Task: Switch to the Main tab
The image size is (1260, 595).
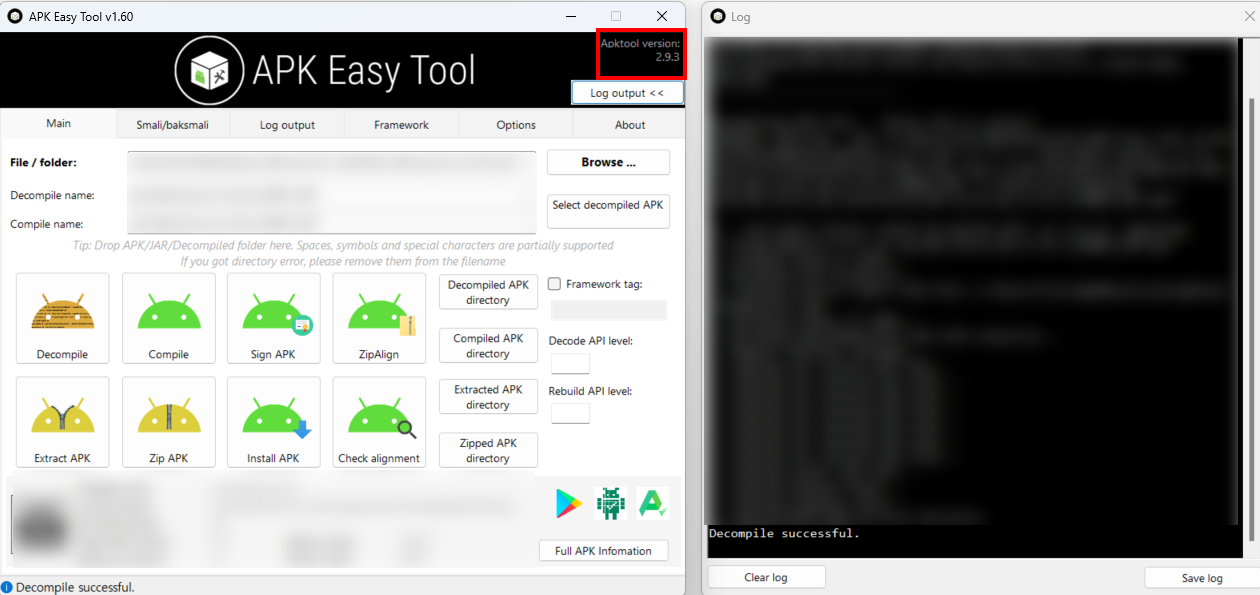Action: [58, 124]
